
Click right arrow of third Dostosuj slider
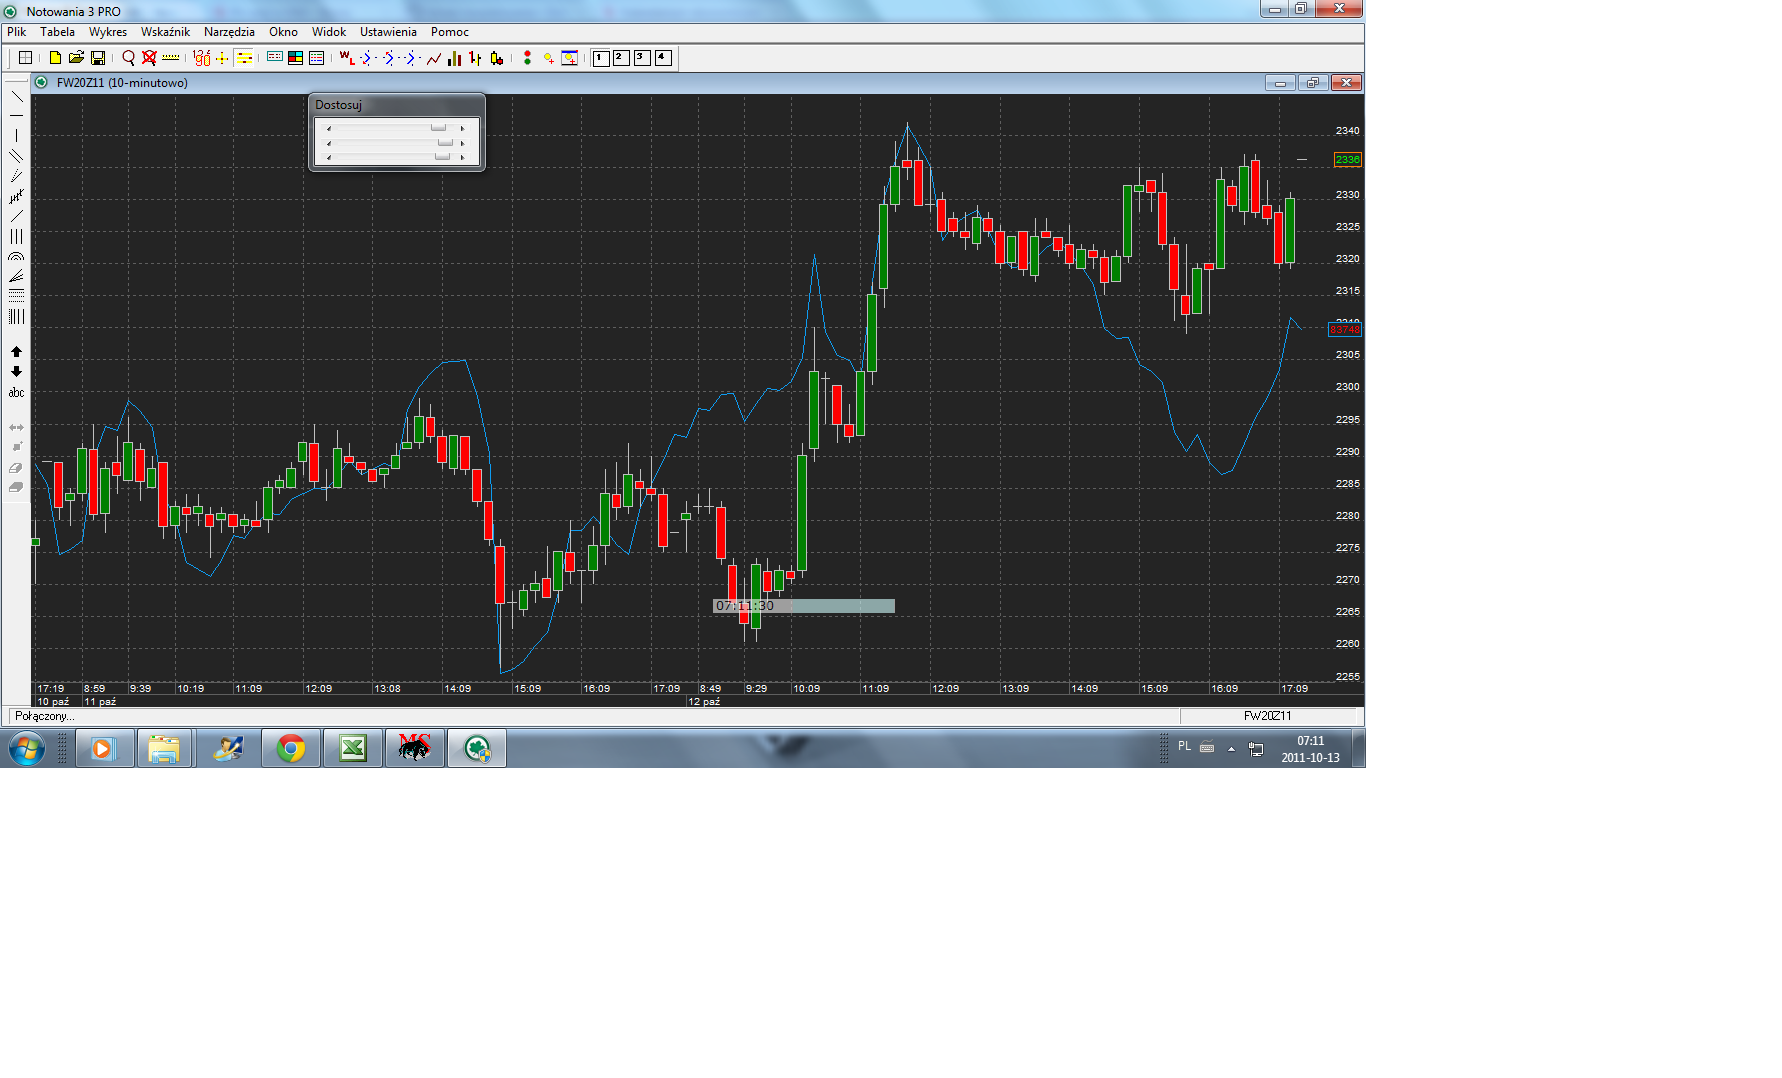pyautogui.click(x=462, y=157)
